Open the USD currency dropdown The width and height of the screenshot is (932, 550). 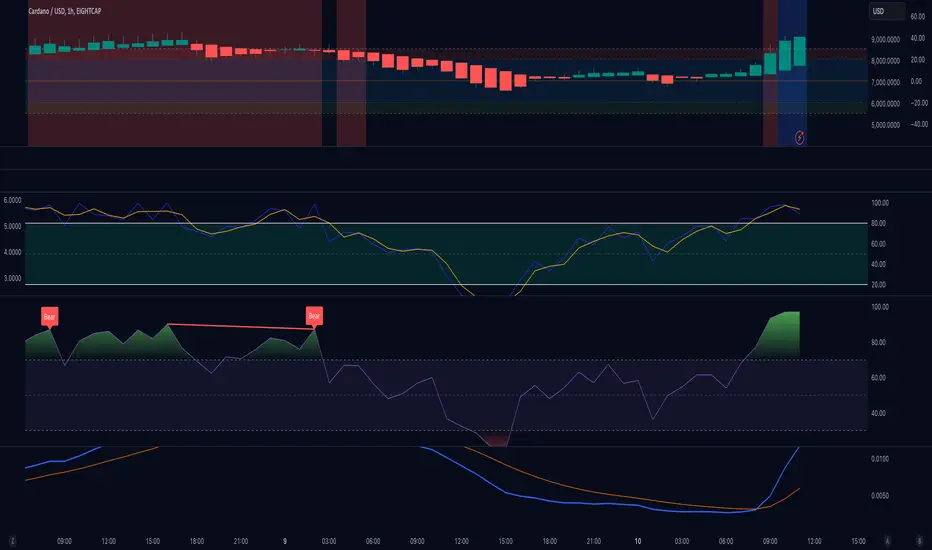point(886,11)
